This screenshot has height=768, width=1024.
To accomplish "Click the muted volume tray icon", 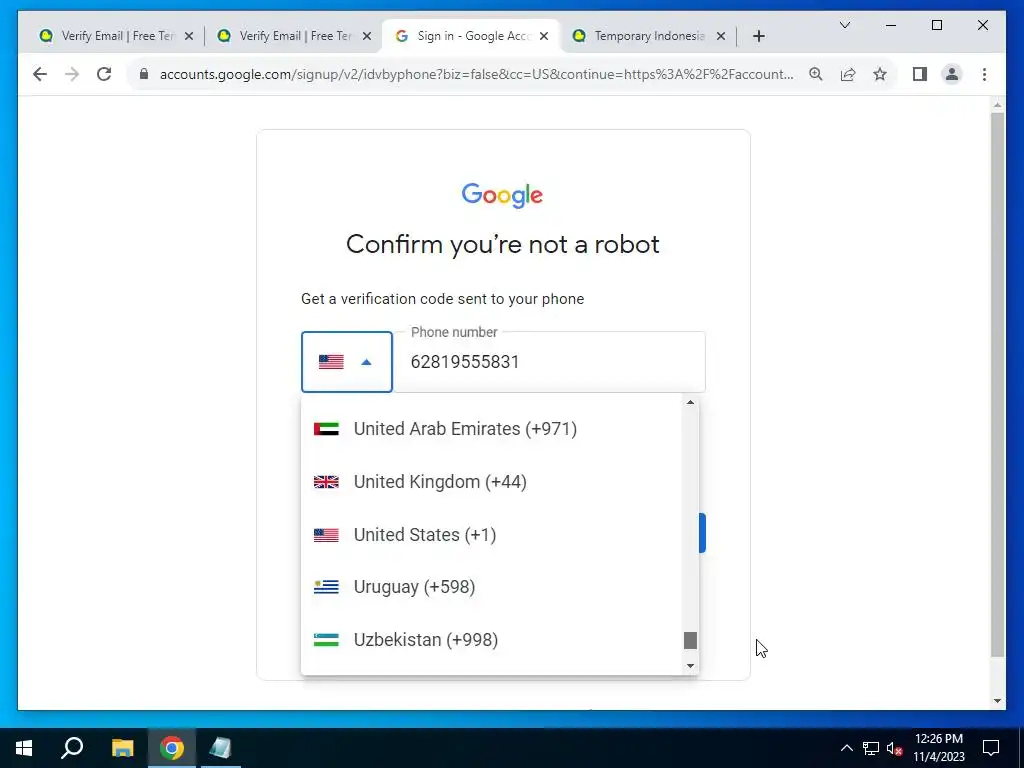I will pos(895,748).
